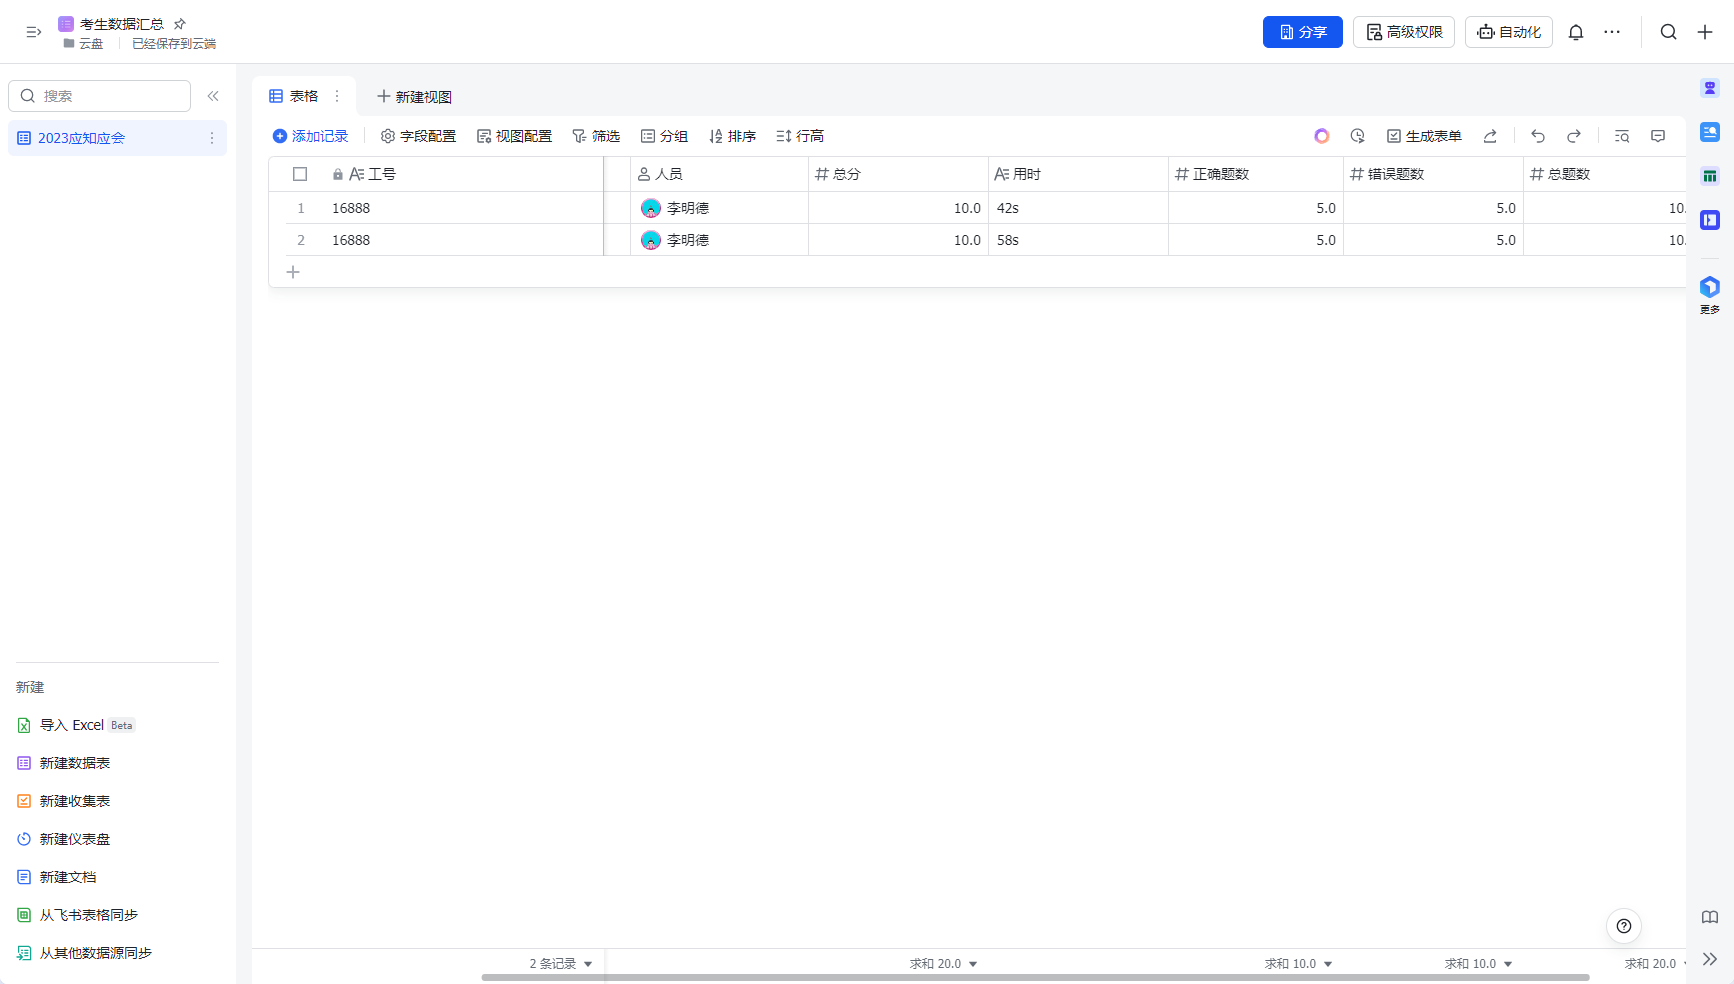Screen dimensions: 1734x984
Task: Open the 2023应知应会 table options dots
Action: tap(211, 138)
